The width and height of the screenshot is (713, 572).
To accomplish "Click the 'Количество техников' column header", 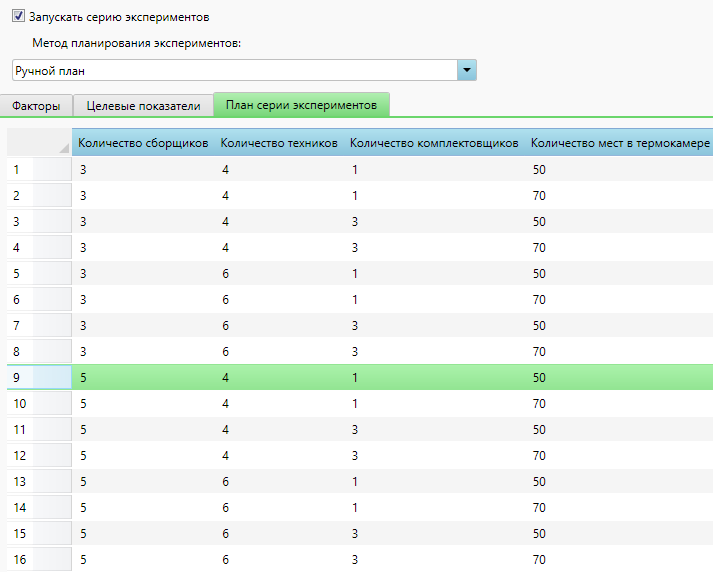I will click(278, 143).
